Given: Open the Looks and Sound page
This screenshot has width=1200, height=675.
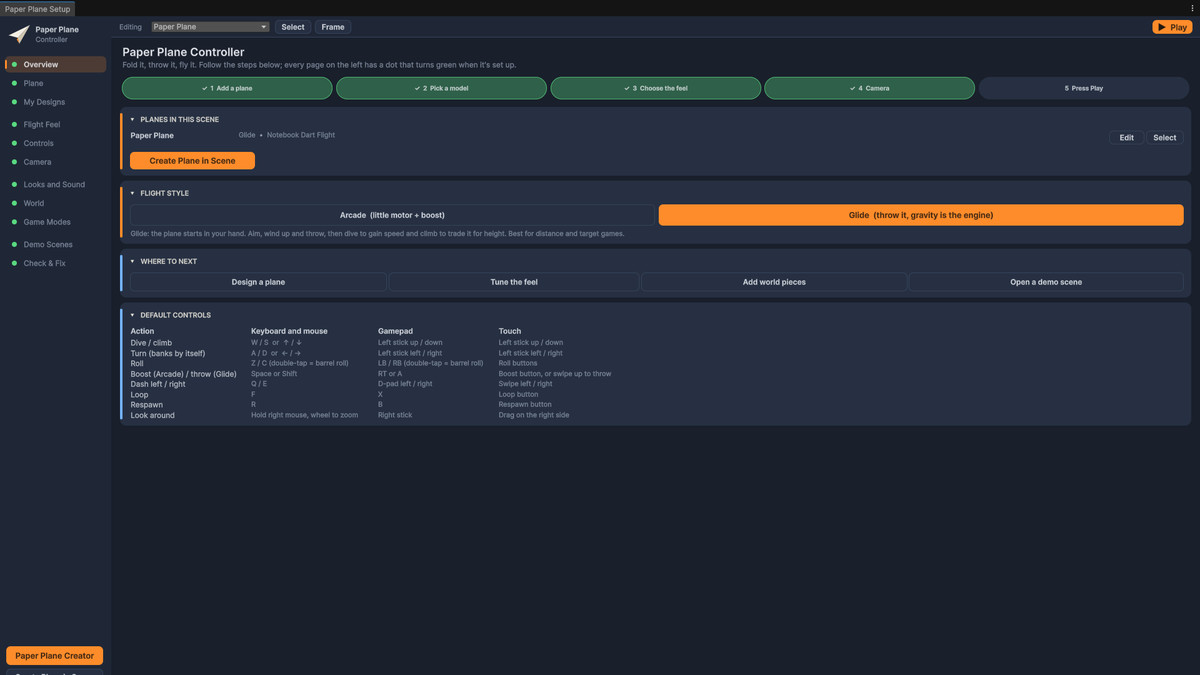Looking at the screenshot, I should pyautogui.click(x=56, y=185).
